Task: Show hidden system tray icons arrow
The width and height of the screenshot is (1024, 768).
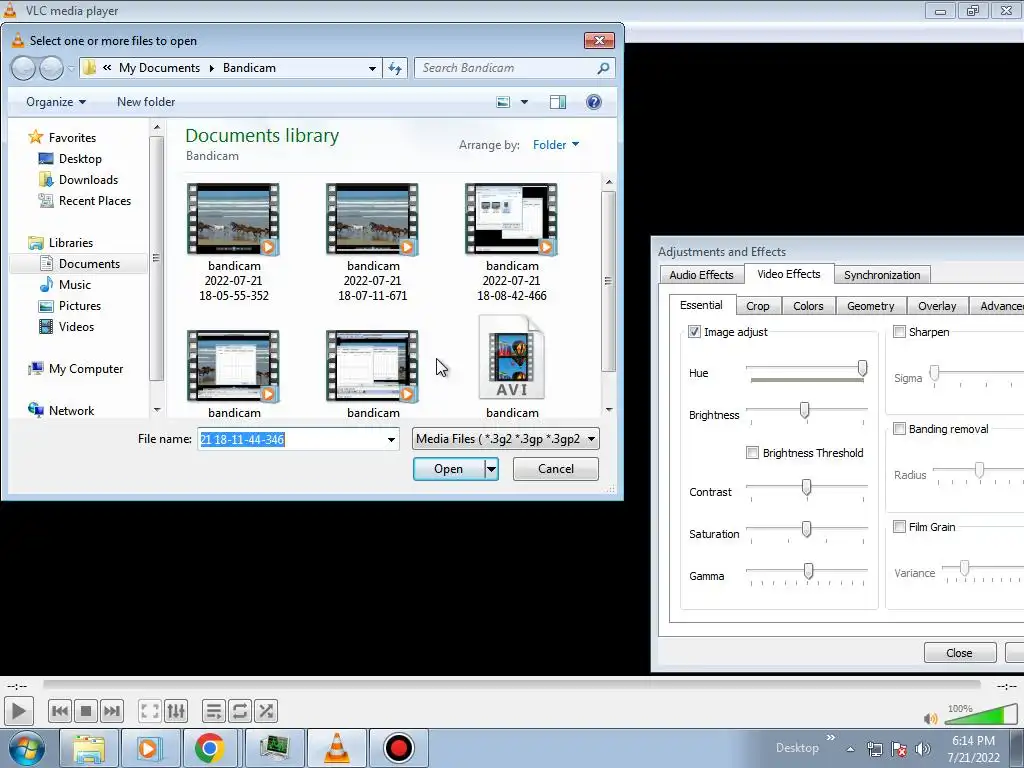Action: [x=850, y=749]
